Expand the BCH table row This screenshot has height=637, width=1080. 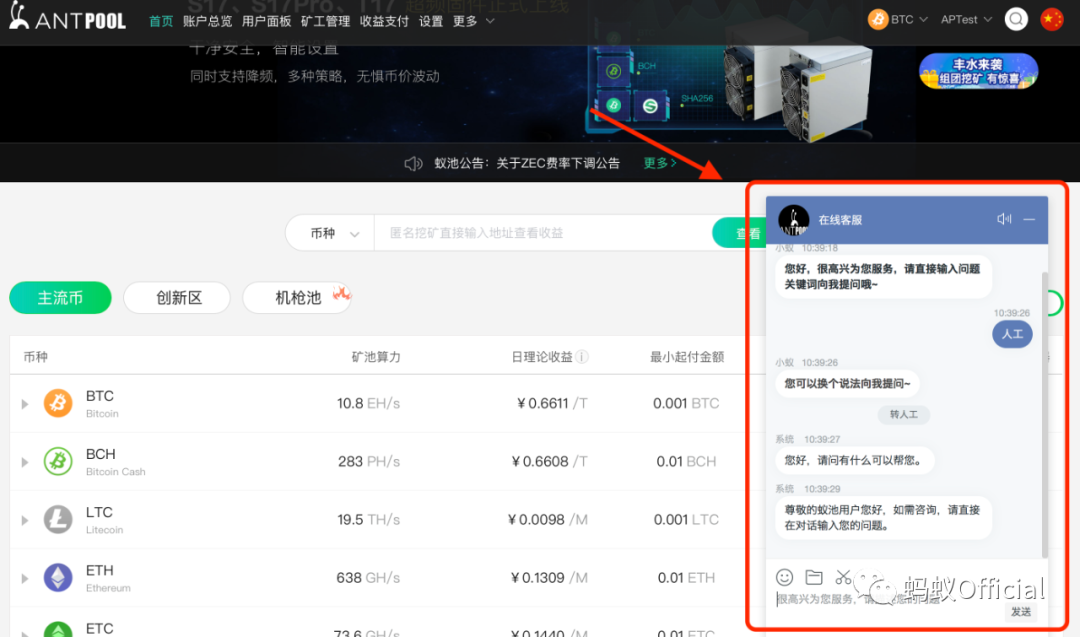pos(25,462)
